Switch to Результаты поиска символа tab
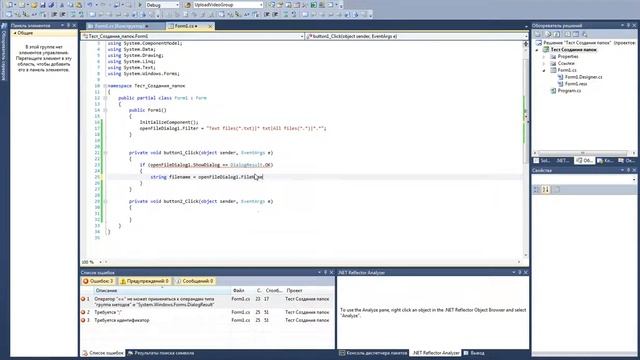 [161, 353]
